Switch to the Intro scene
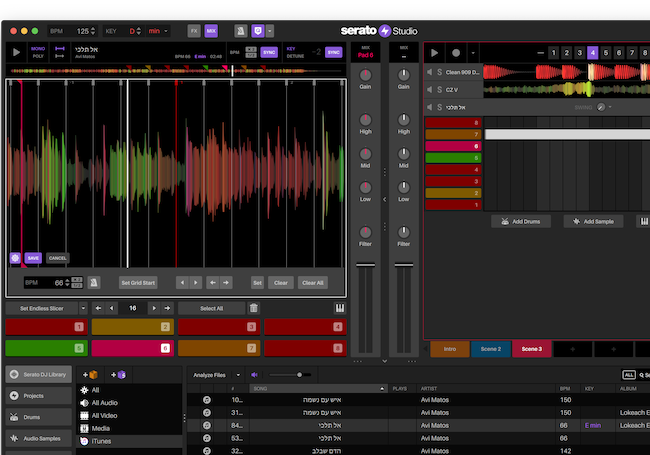The height and width of the screenshot is (455, 650). tap(450, 349)
